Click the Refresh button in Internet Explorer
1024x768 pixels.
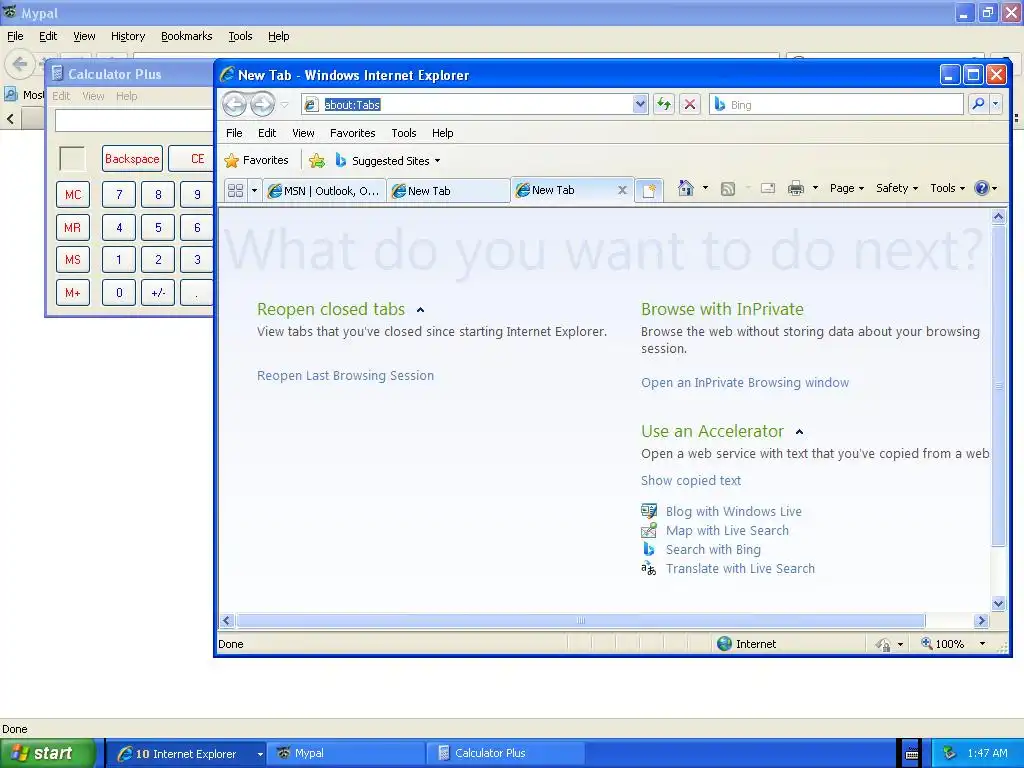click(x=664, y=104)
